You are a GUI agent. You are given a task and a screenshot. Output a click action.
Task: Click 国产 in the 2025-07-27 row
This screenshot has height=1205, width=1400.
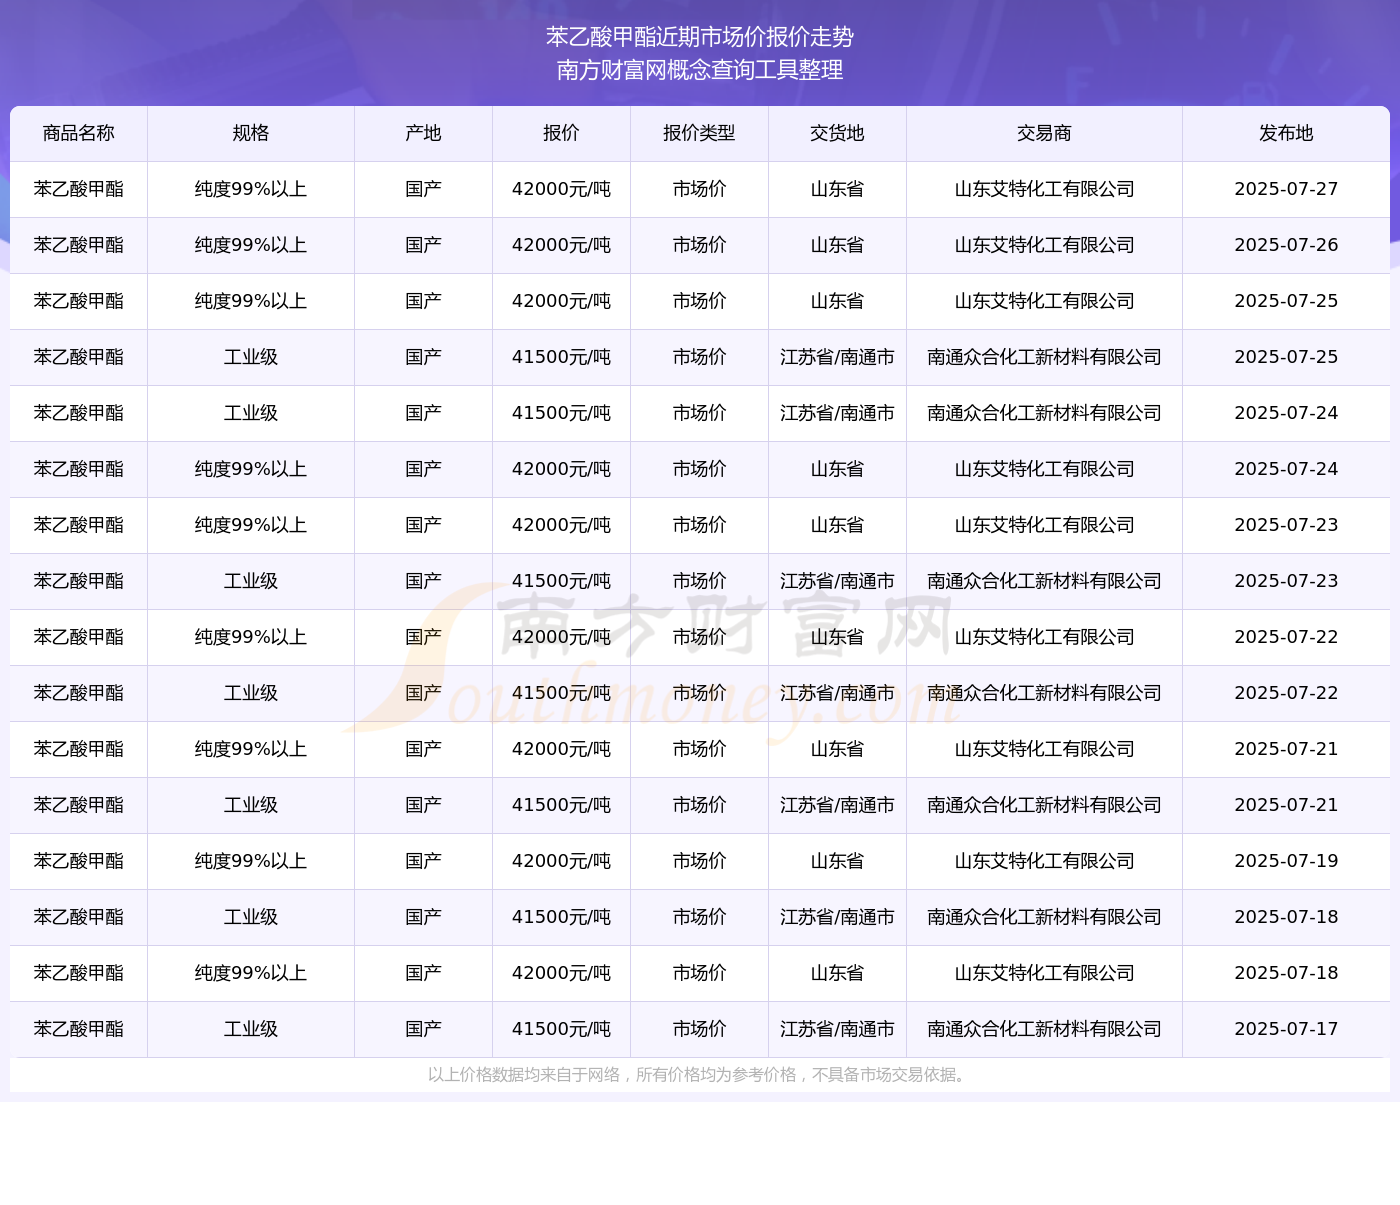coord(424,189)
